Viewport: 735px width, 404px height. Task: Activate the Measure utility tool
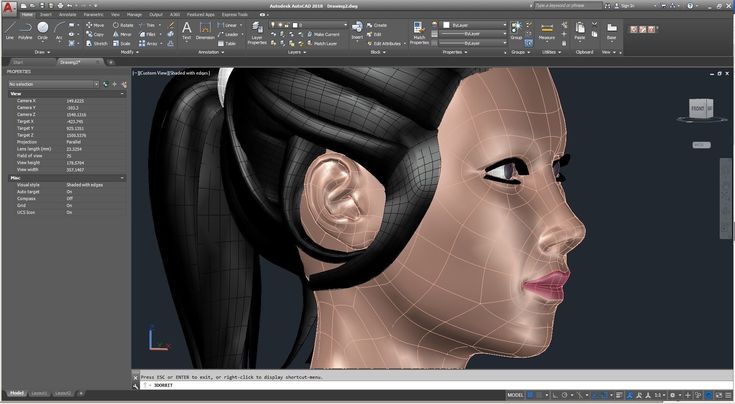[x=547, y=30]
